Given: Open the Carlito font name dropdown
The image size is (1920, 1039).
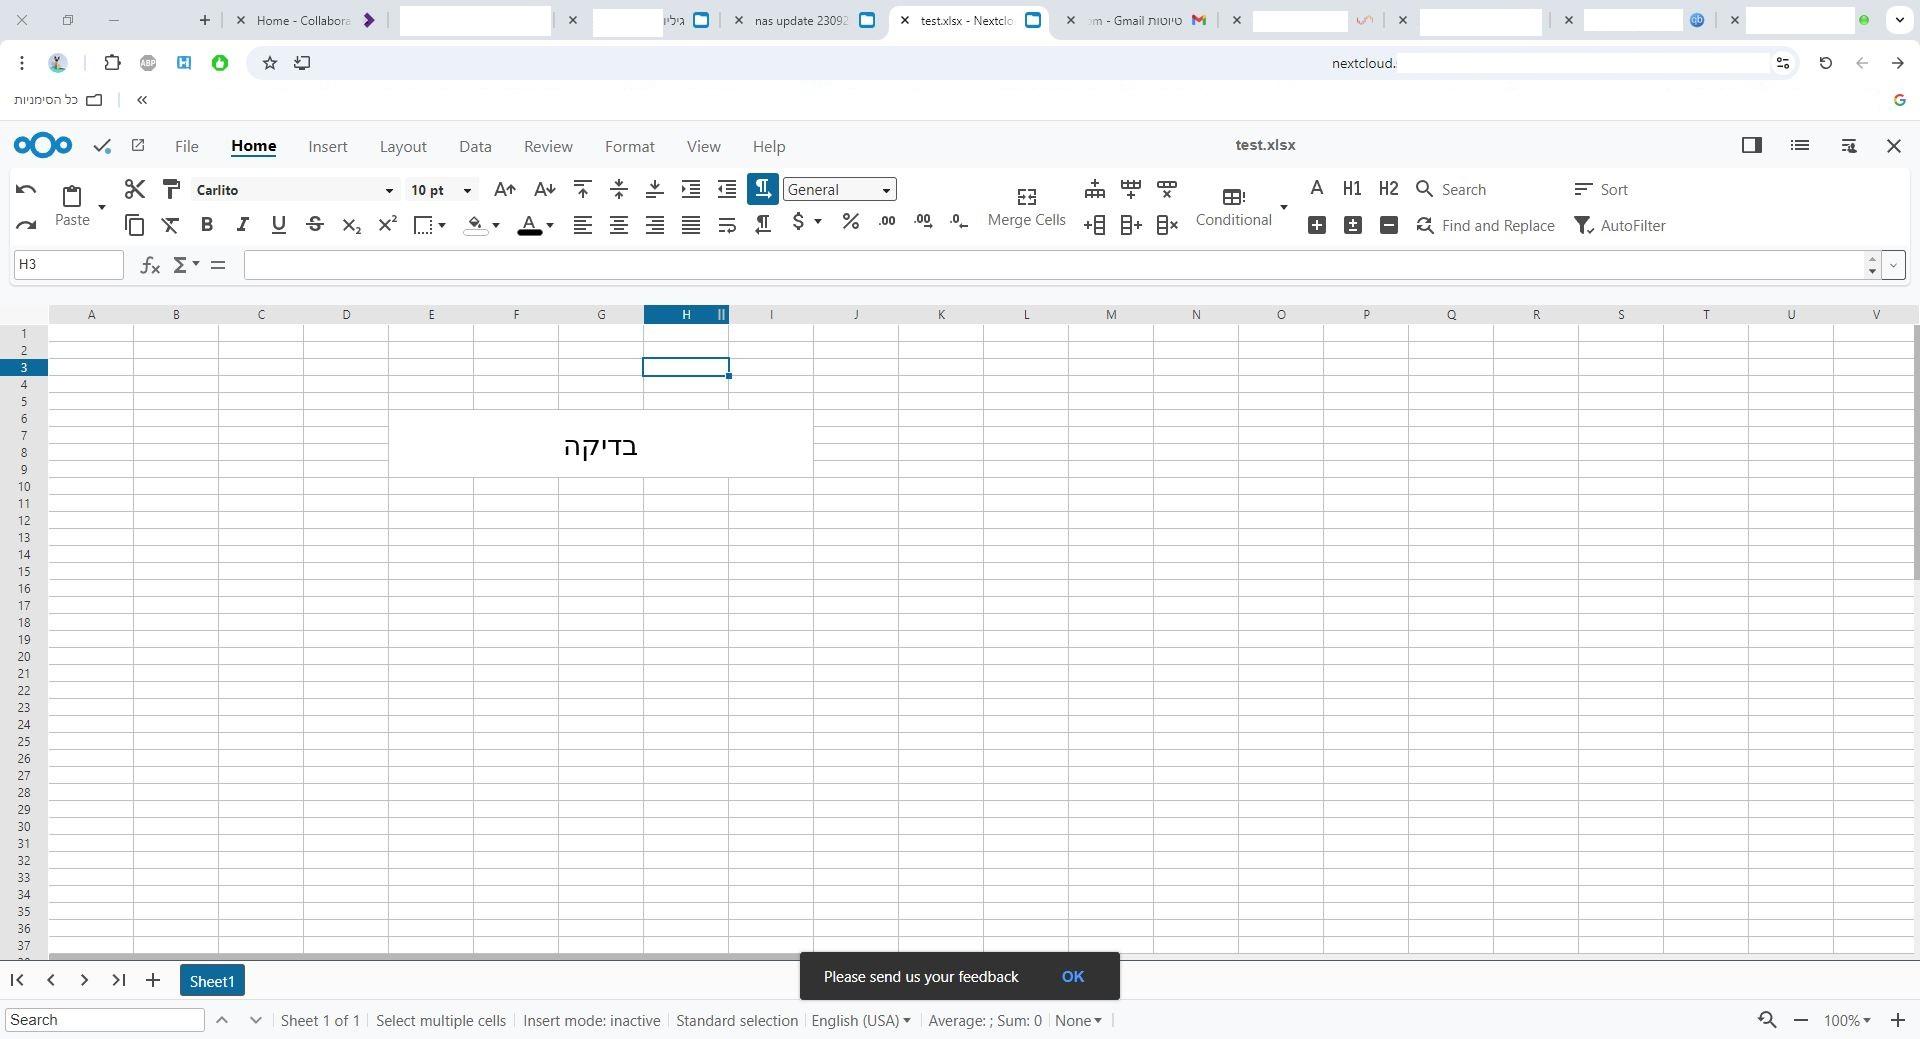Looking at the screenshot, I should click(389, 190).
